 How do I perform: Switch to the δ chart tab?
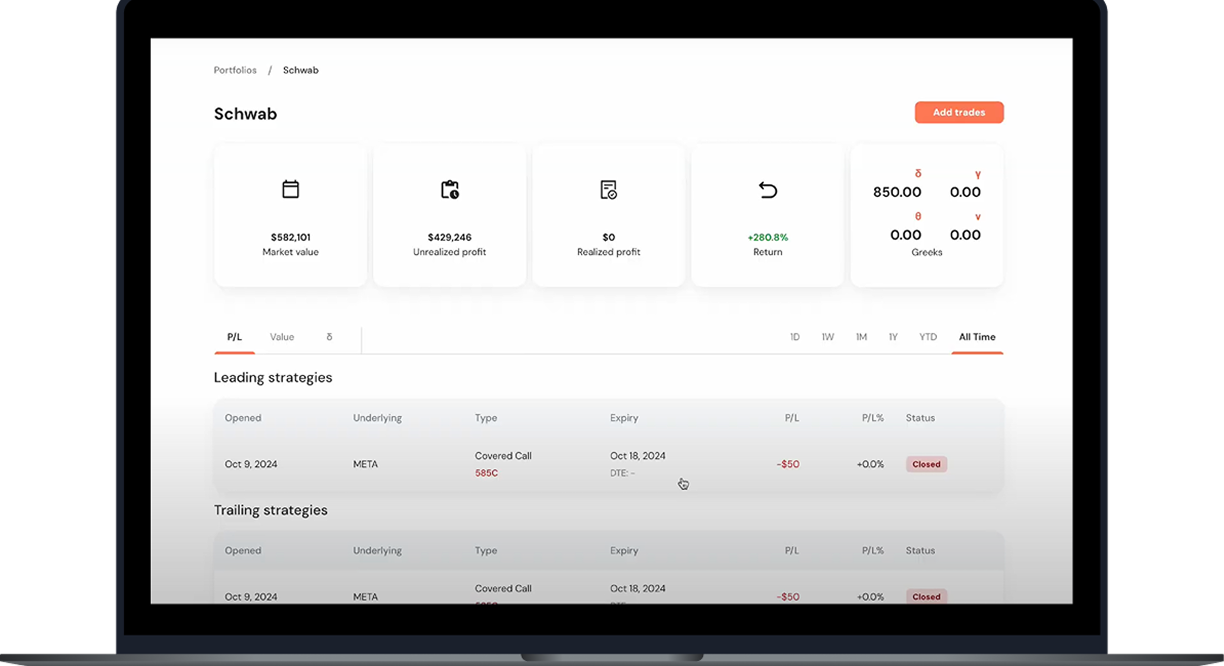[329, 337]
